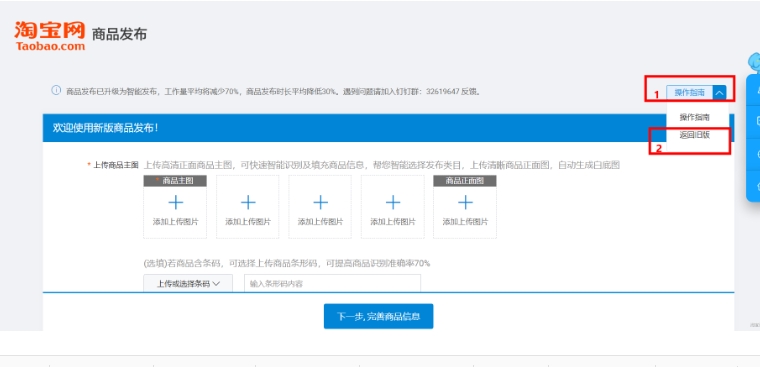Open the 上传或选择条码 dropdown

188,284
